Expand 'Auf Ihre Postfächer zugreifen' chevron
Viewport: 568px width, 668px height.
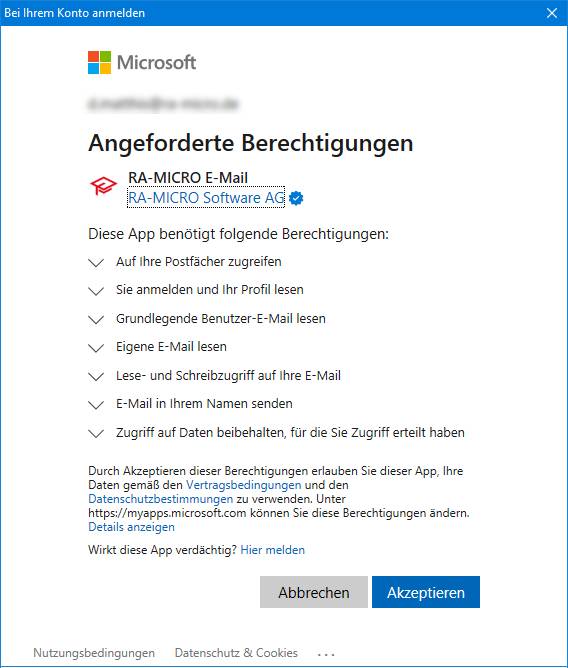click(x=96, y=262)
